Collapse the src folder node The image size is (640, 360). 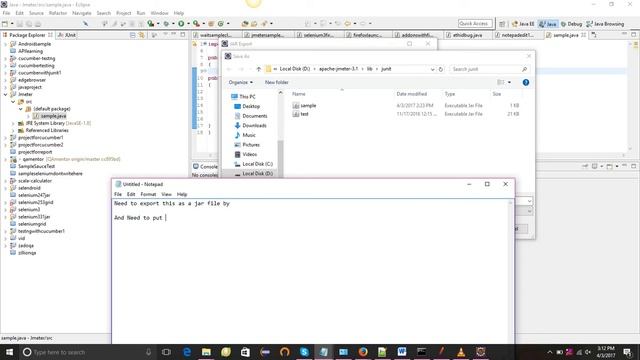pos(13,102)
